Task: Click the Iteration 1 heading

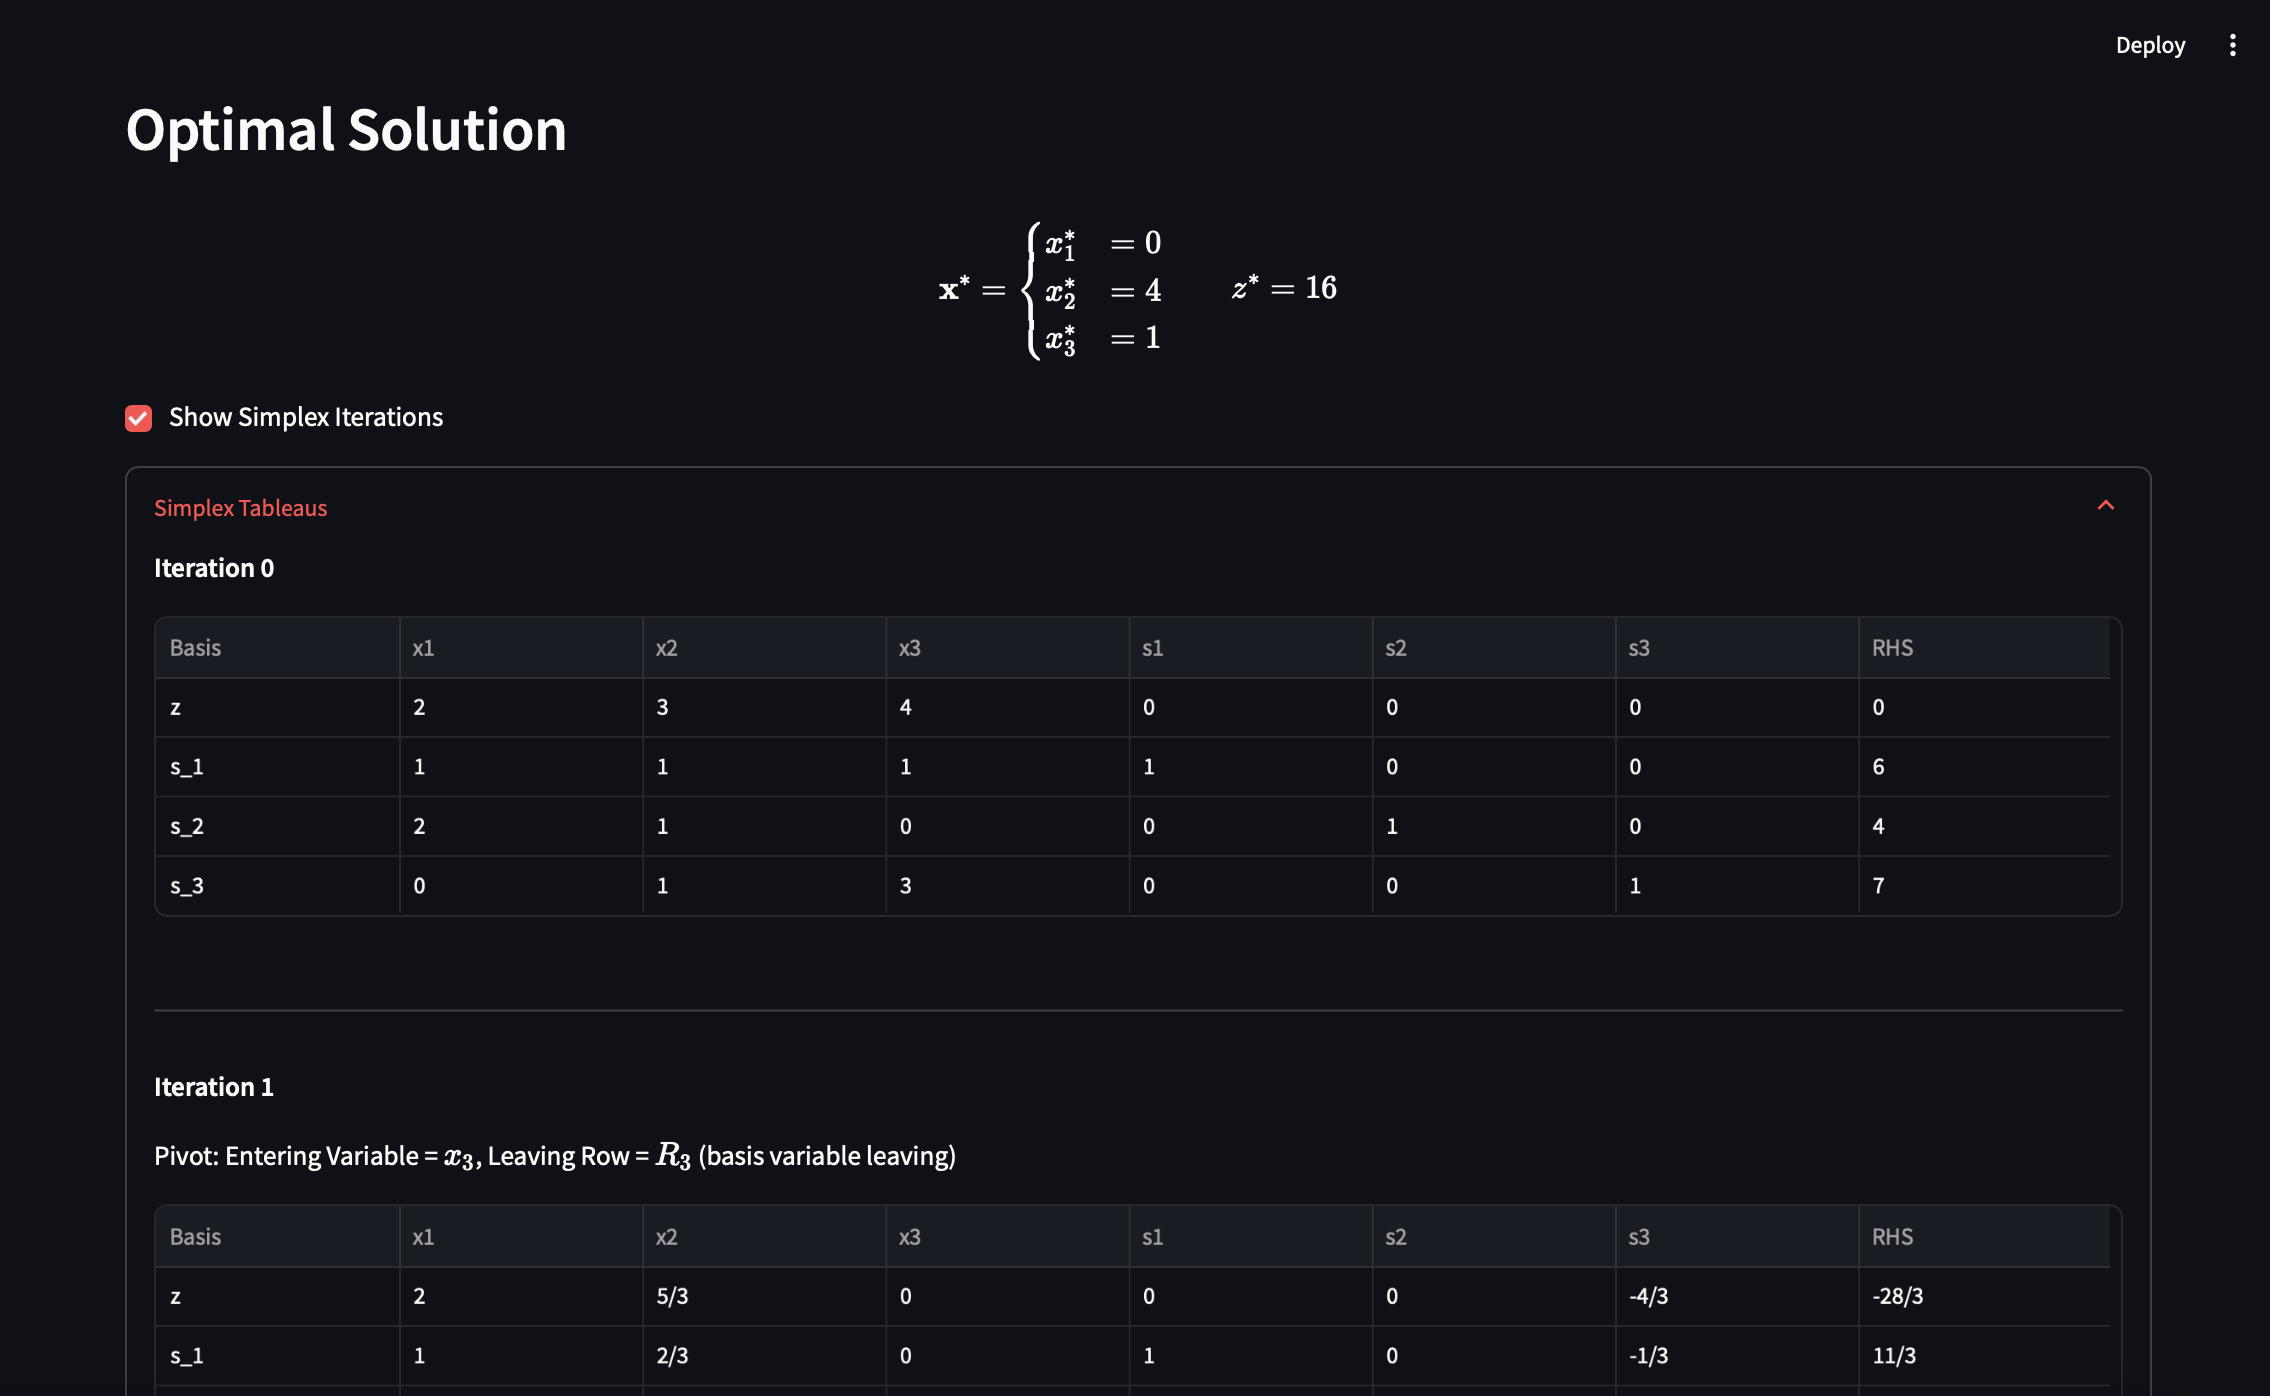Action: pos(214,1086)
